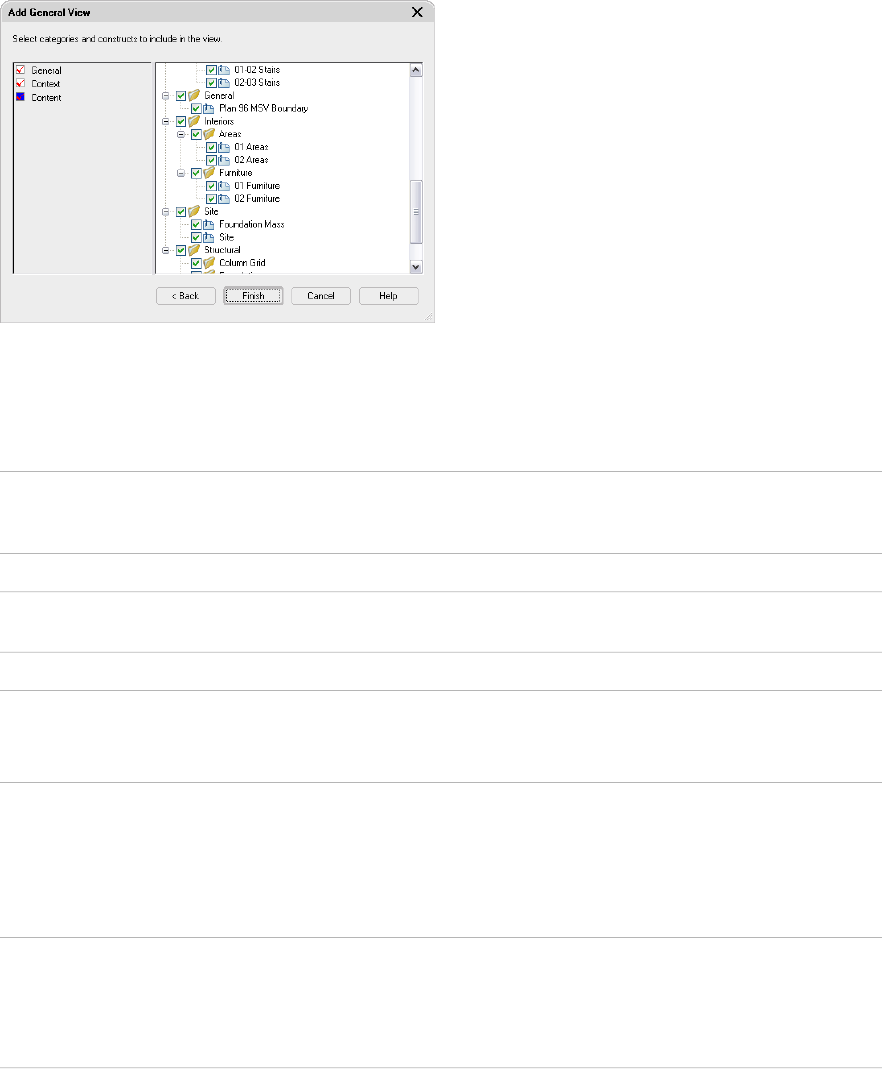
Task: Collapse the Site category node
Action: pyautogui.click(x=166, y=212)
